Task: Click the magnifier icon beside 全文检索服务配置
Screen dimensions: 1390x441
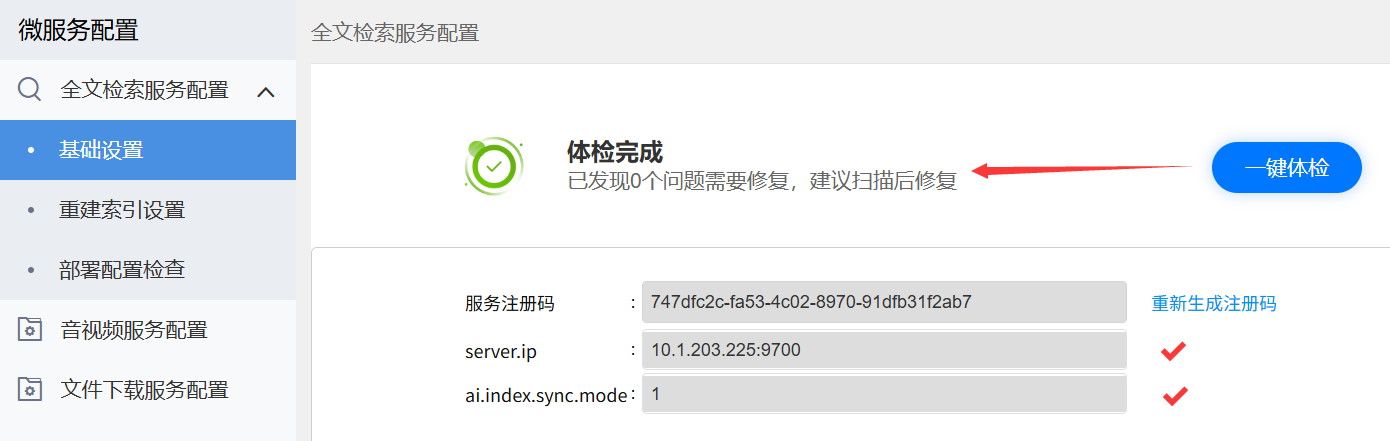Action: coord(30,91)
